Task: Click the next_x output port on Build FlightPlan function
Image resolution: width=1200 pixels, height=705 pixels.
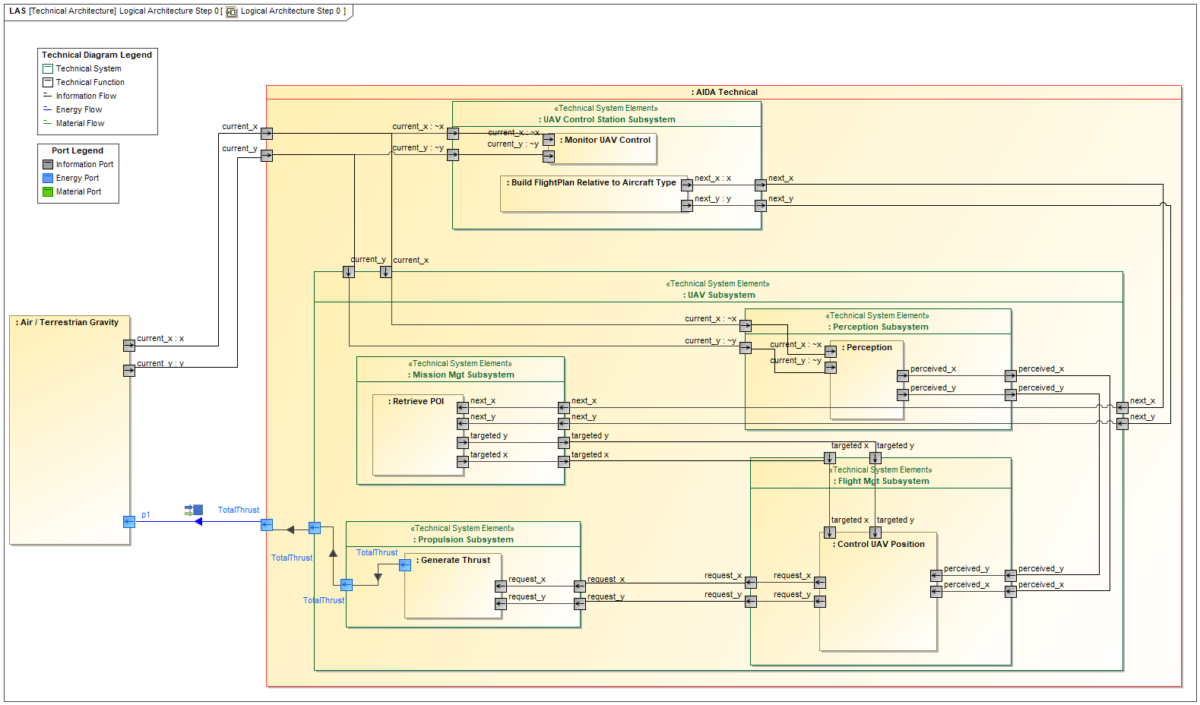Action: 687,185
